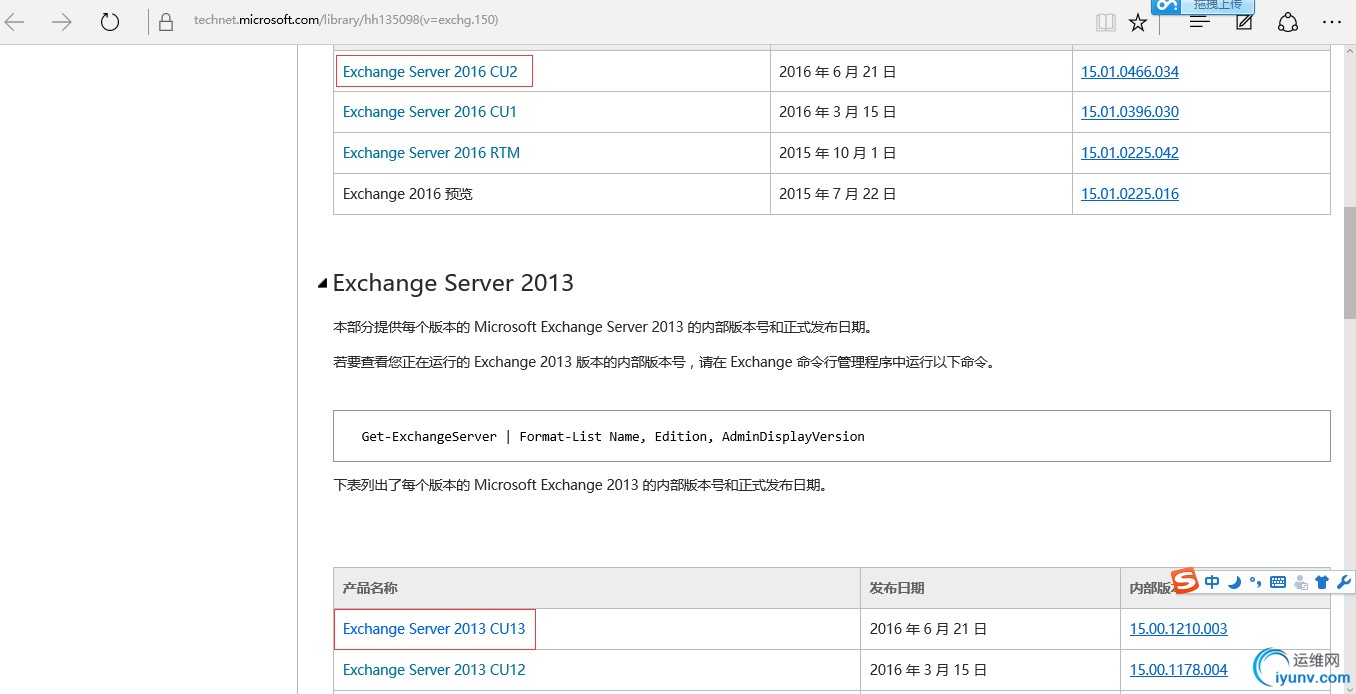Screen dimensions: 1356x694
Task: Open Reading view book icon
Action: 1105,22
